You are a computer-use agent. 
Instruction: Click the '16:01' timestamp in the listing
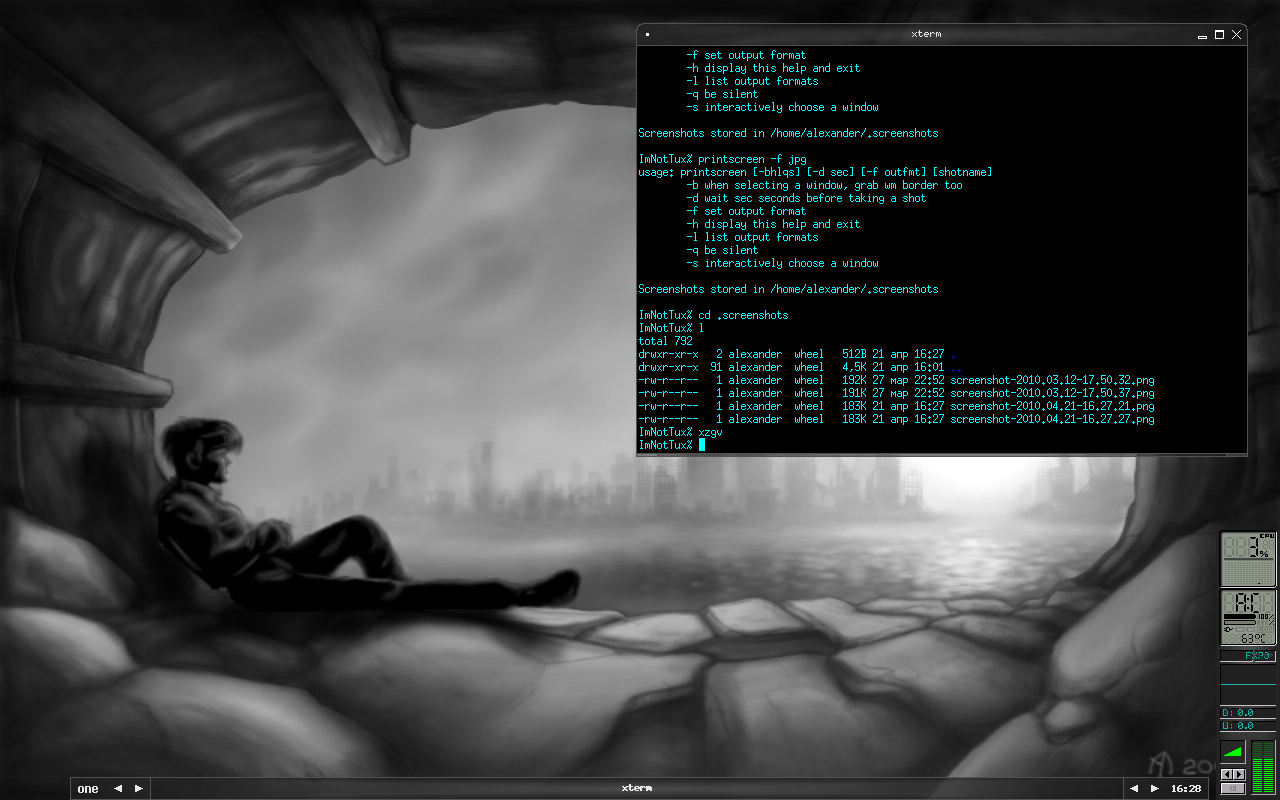click(929, 367)
